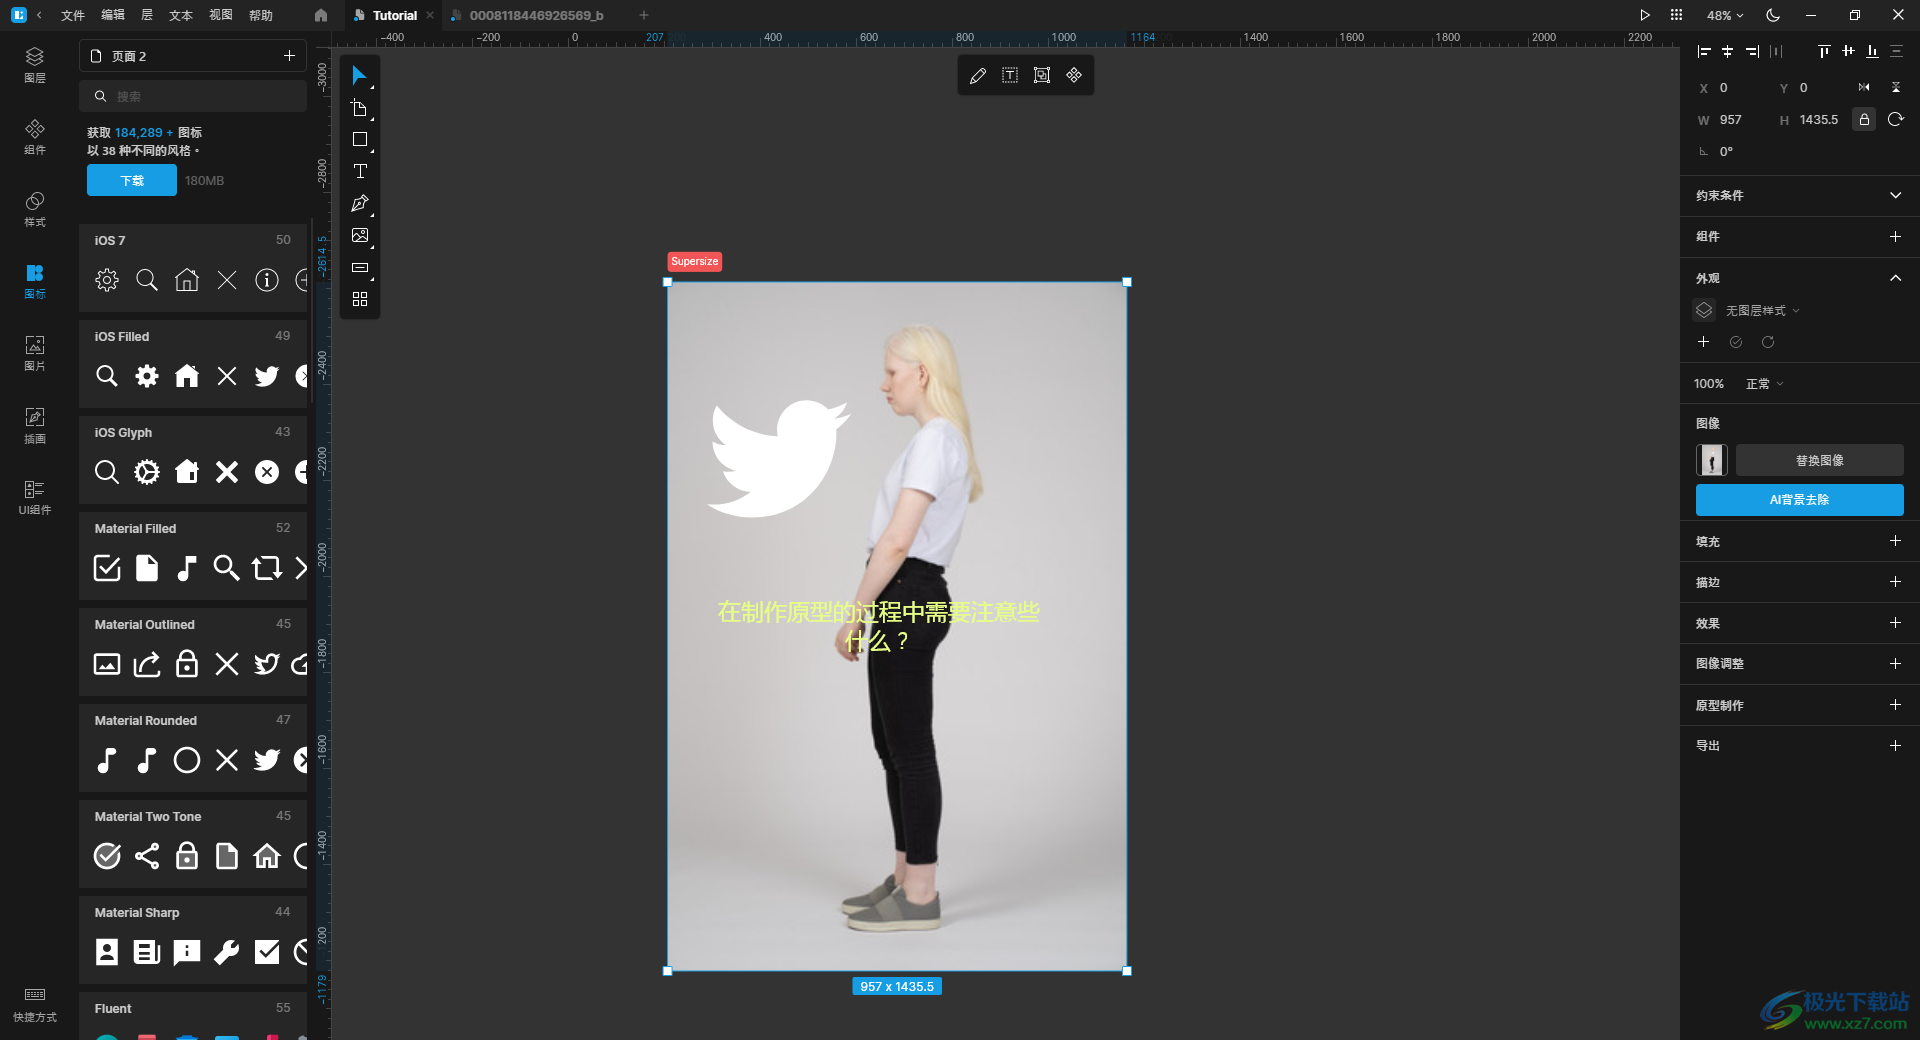
Task: Open the 无图层样式 layer style dropdown
Action: coord(1762,311)
